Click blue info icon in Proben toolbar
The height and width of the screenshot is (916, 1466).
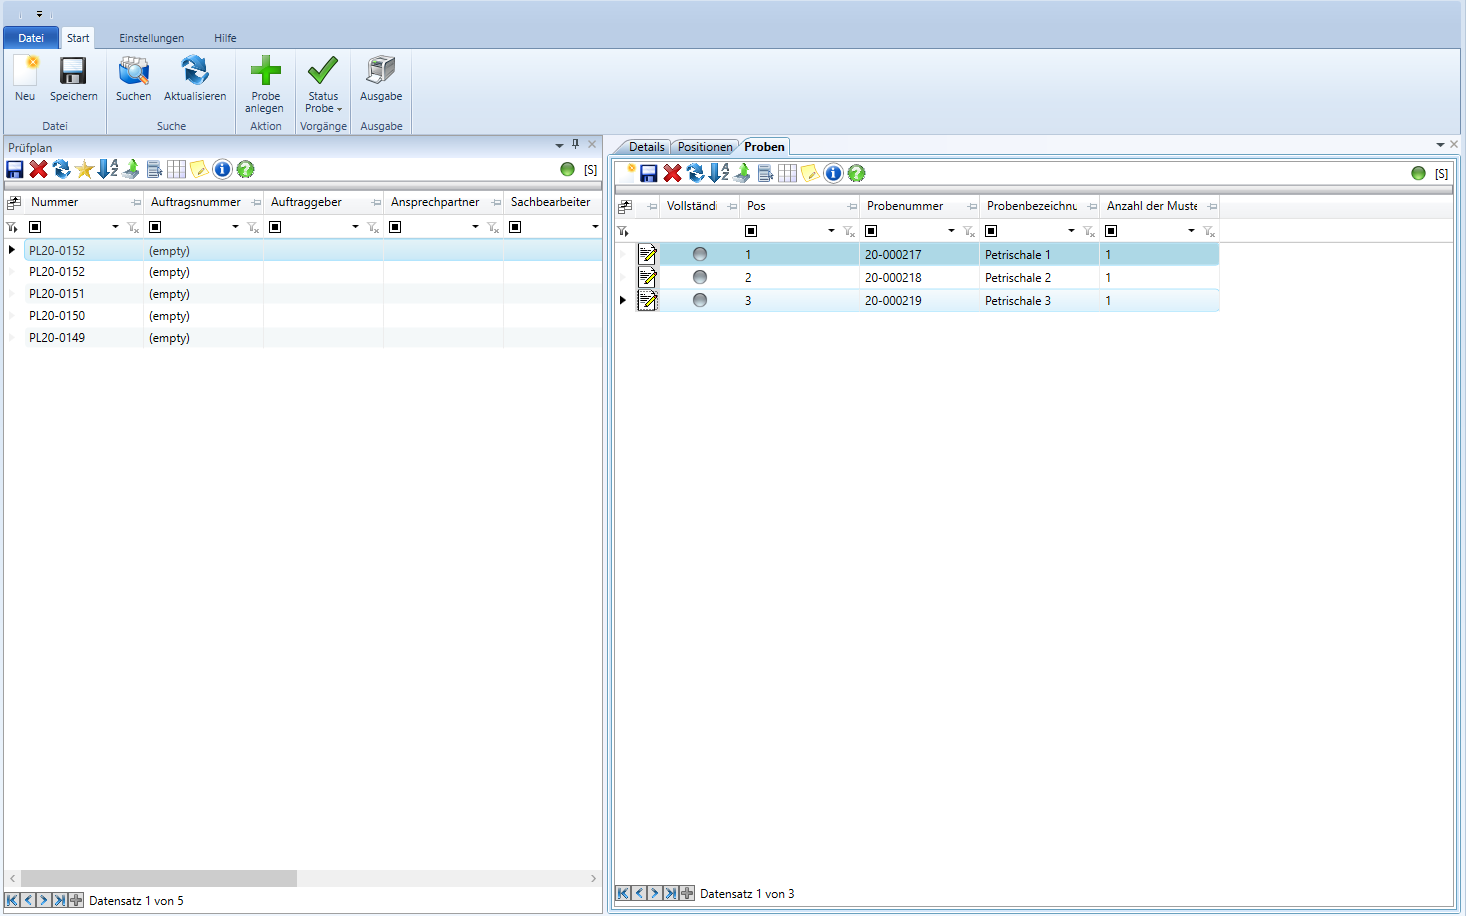click(x=833, y=173)
